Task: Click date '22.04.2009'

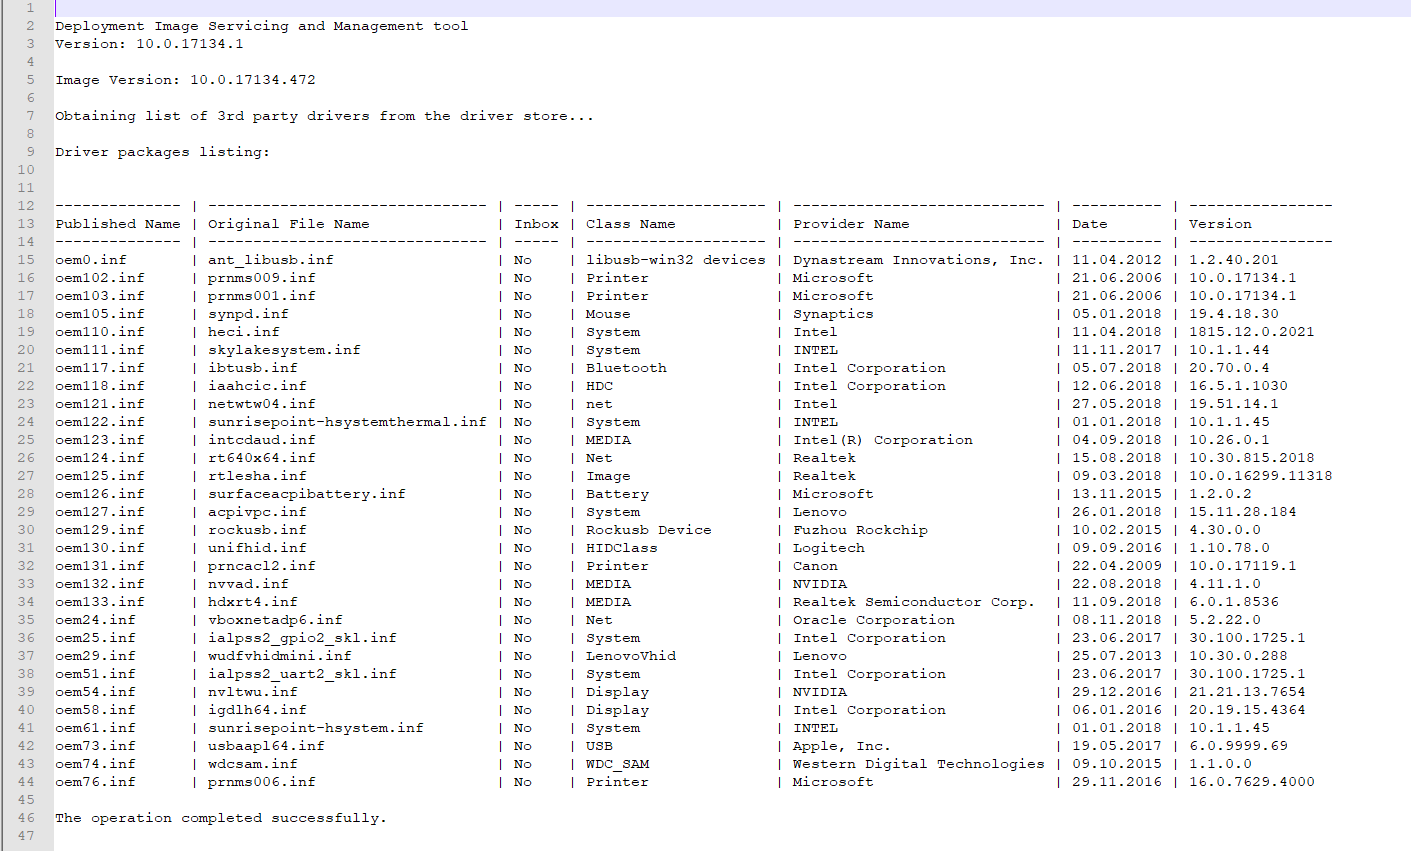Action: tap(1117, 566)
